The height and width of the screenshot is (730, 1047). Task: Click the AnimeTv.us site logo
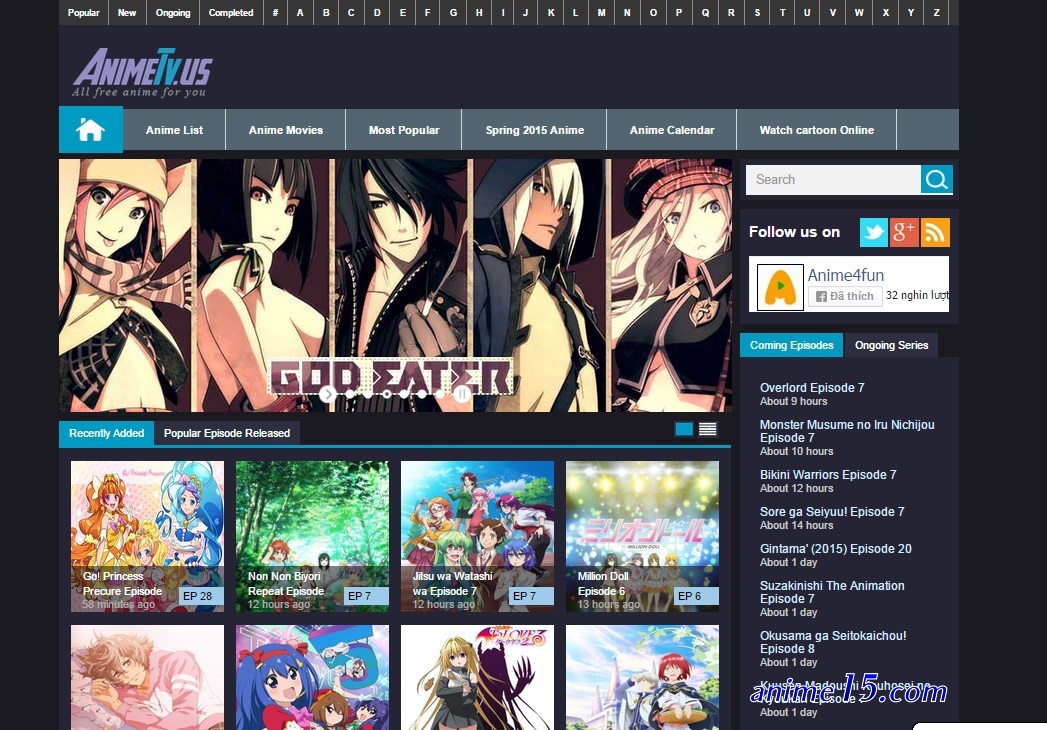coord(142,72)
